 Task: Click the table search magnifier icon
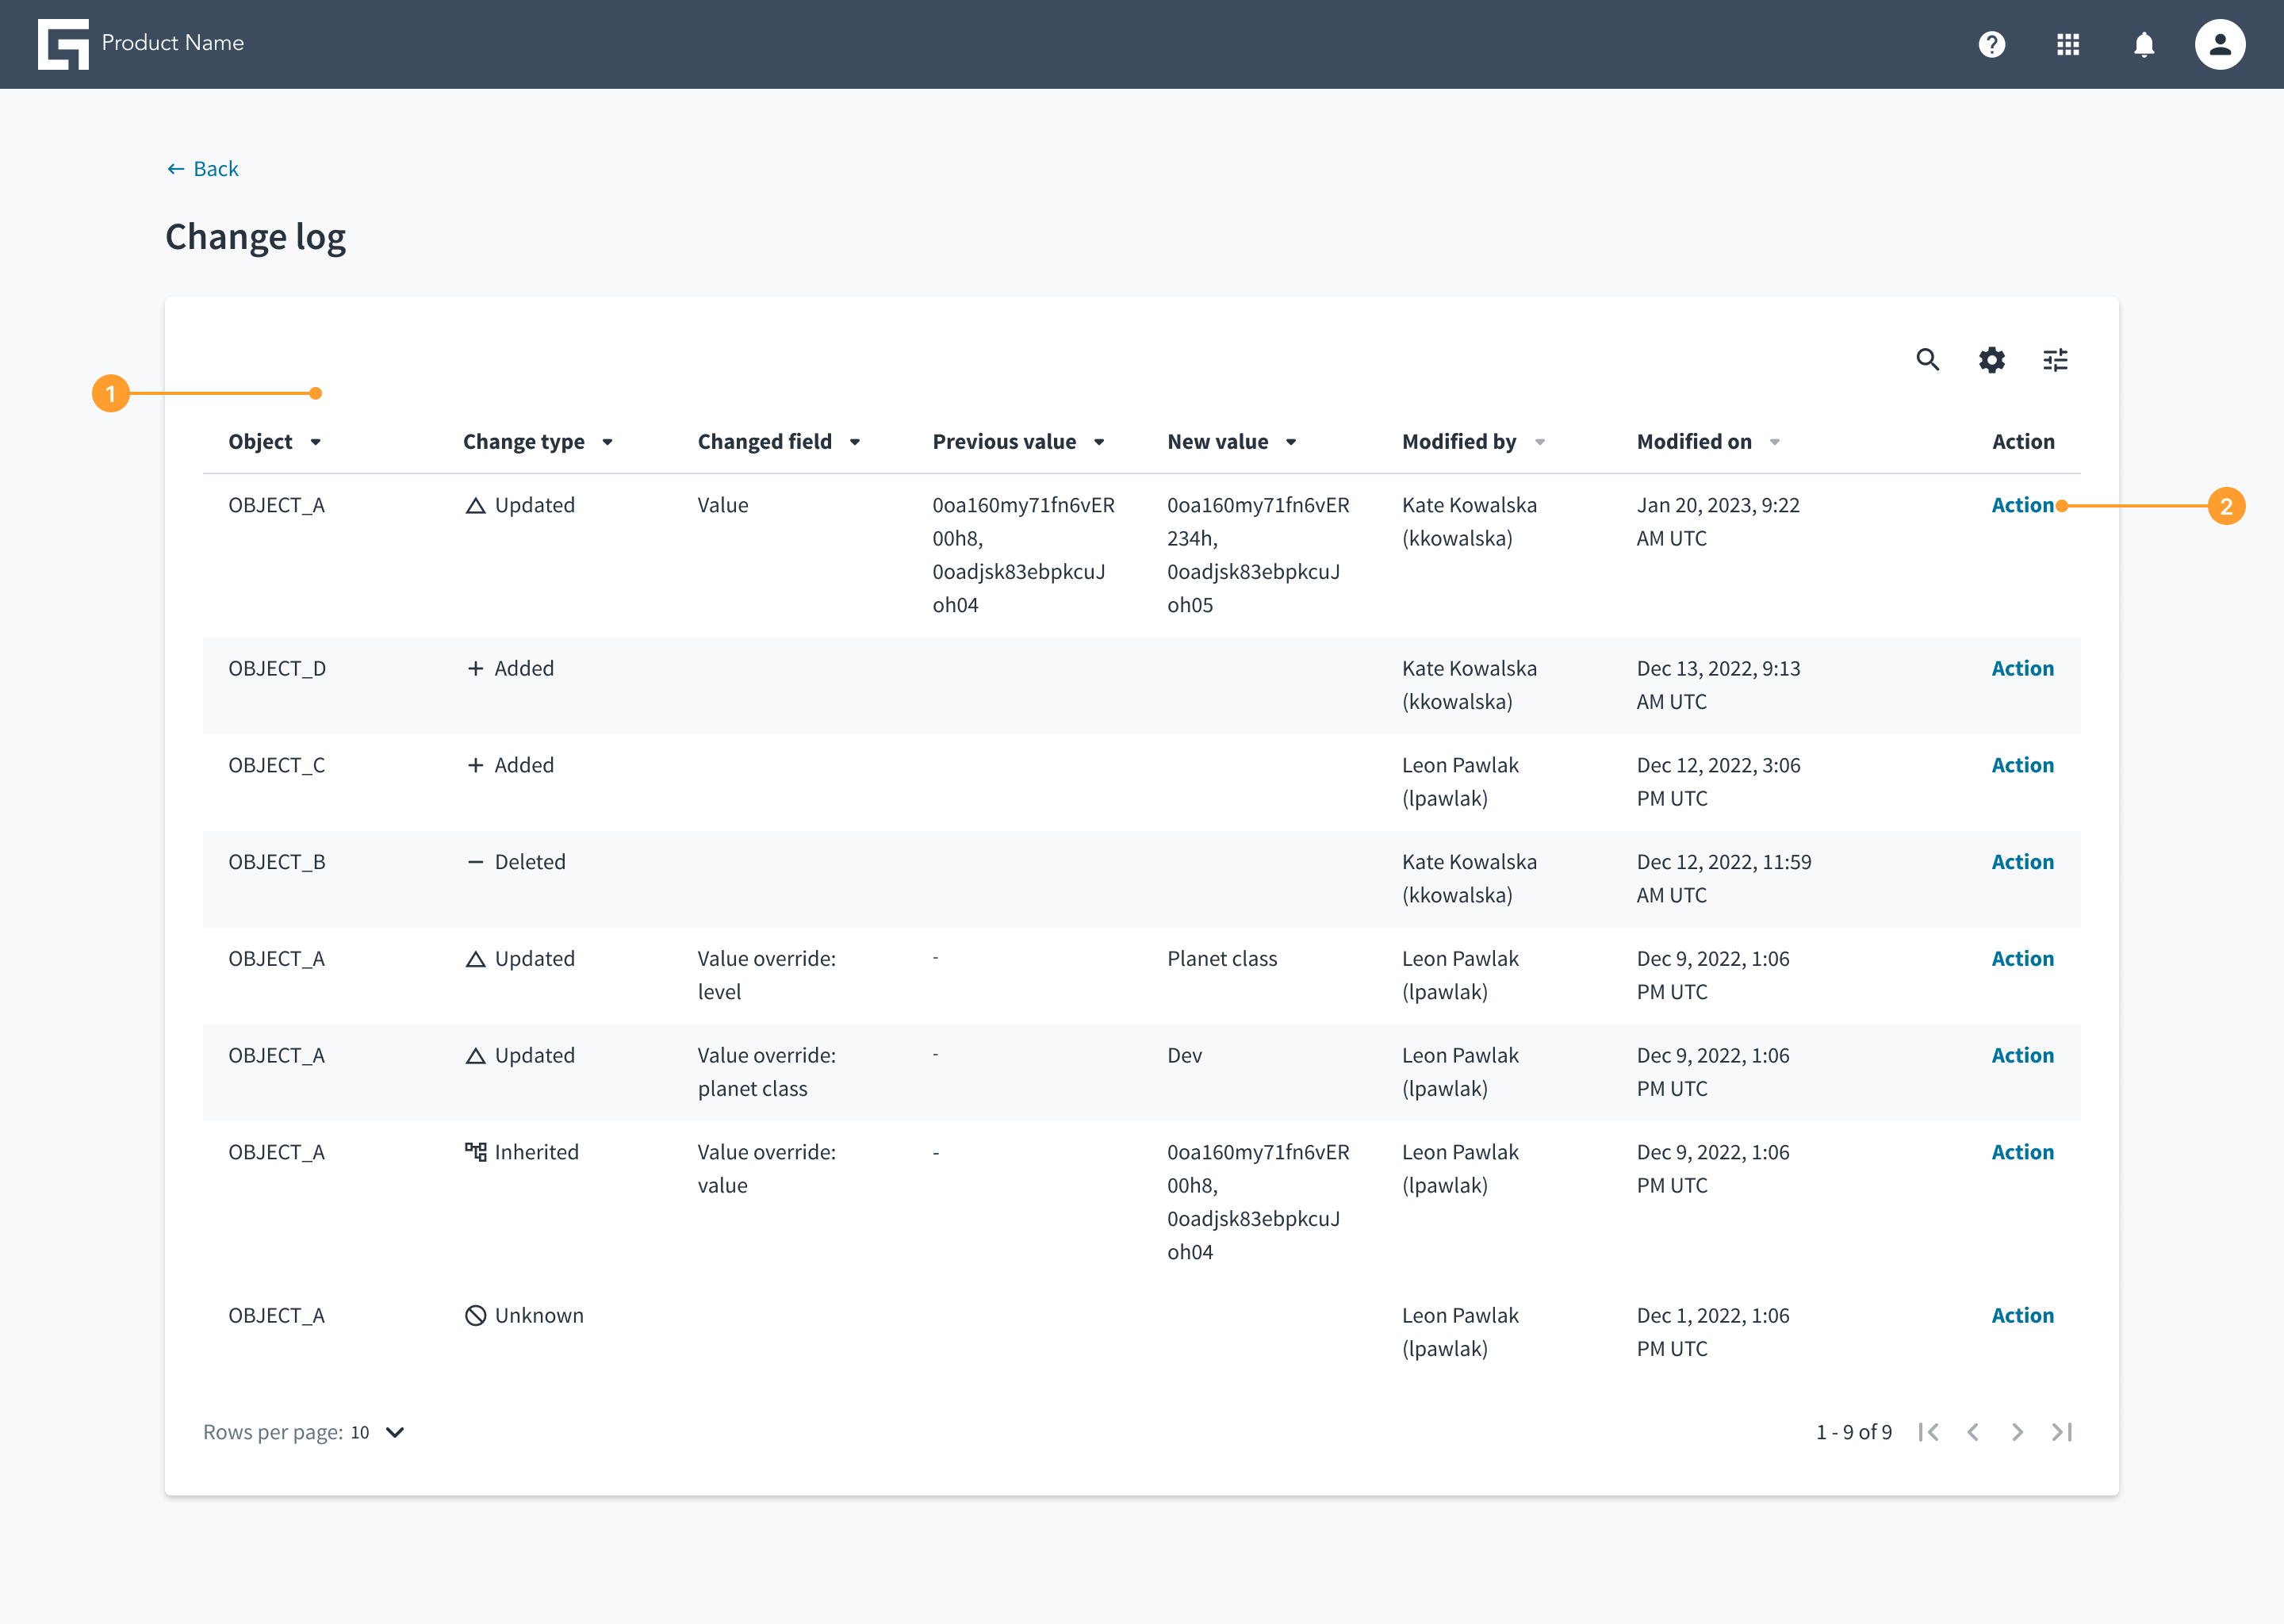click(x=1927, y=359)
